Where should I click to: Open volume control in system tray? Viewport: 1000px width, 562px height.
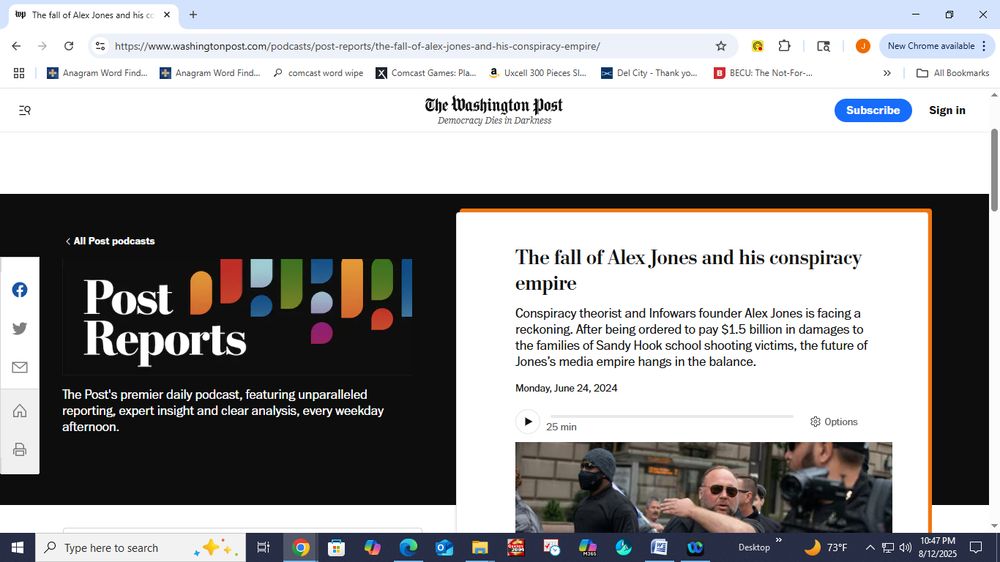(905, 547)
